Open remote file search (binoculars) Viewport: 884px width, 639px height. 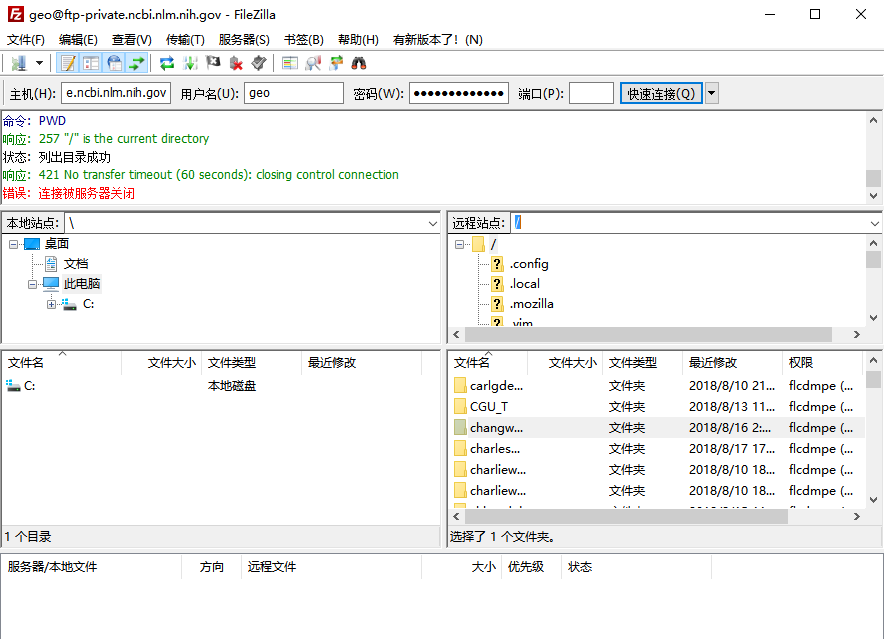[x=357, y=62]
